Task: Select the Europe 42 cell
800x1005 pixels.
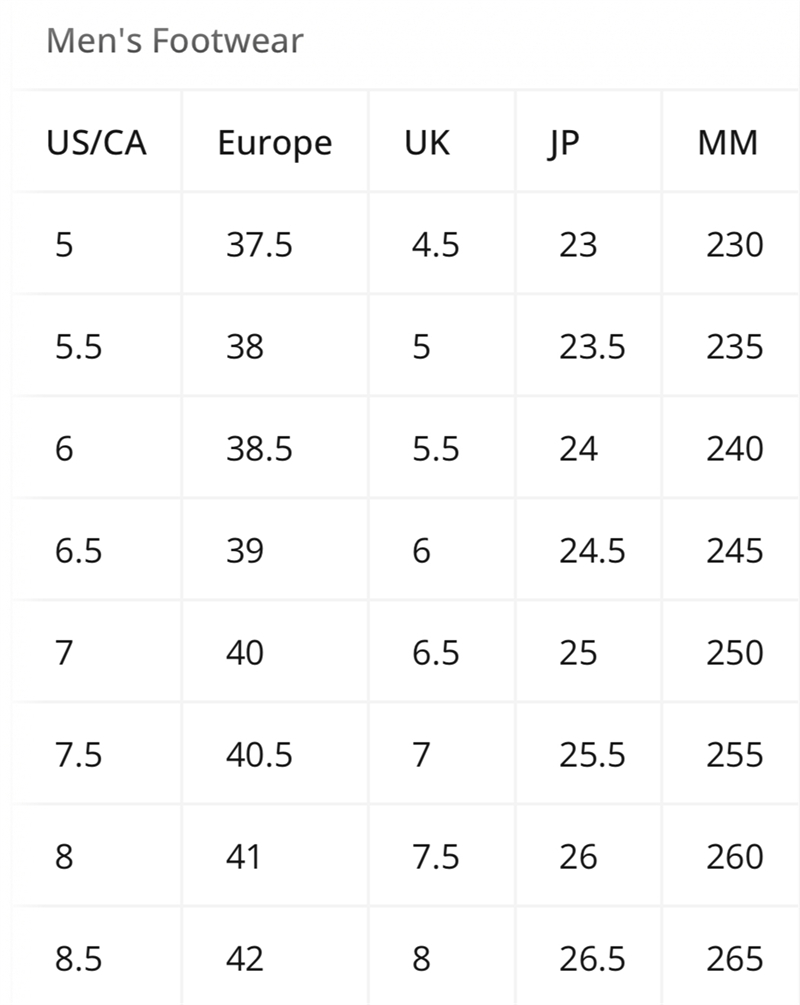Action: pos(245,959)
